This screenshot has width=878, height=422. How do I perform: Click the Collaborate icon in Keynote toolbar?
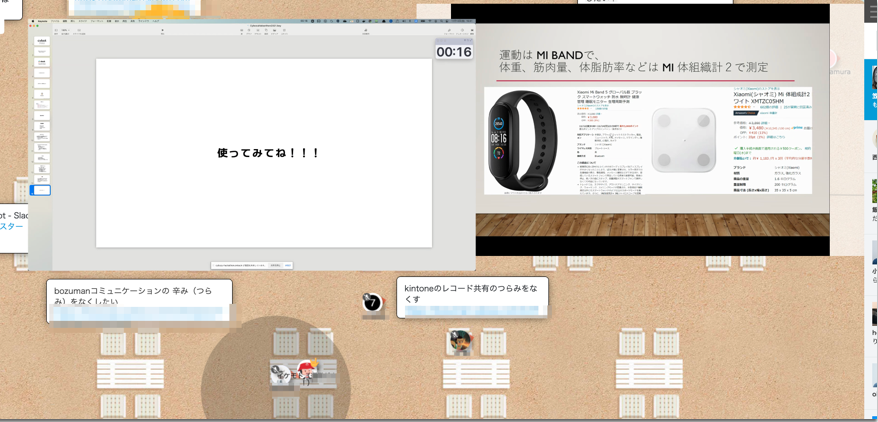pyautogui.click(x=366, y=31)
